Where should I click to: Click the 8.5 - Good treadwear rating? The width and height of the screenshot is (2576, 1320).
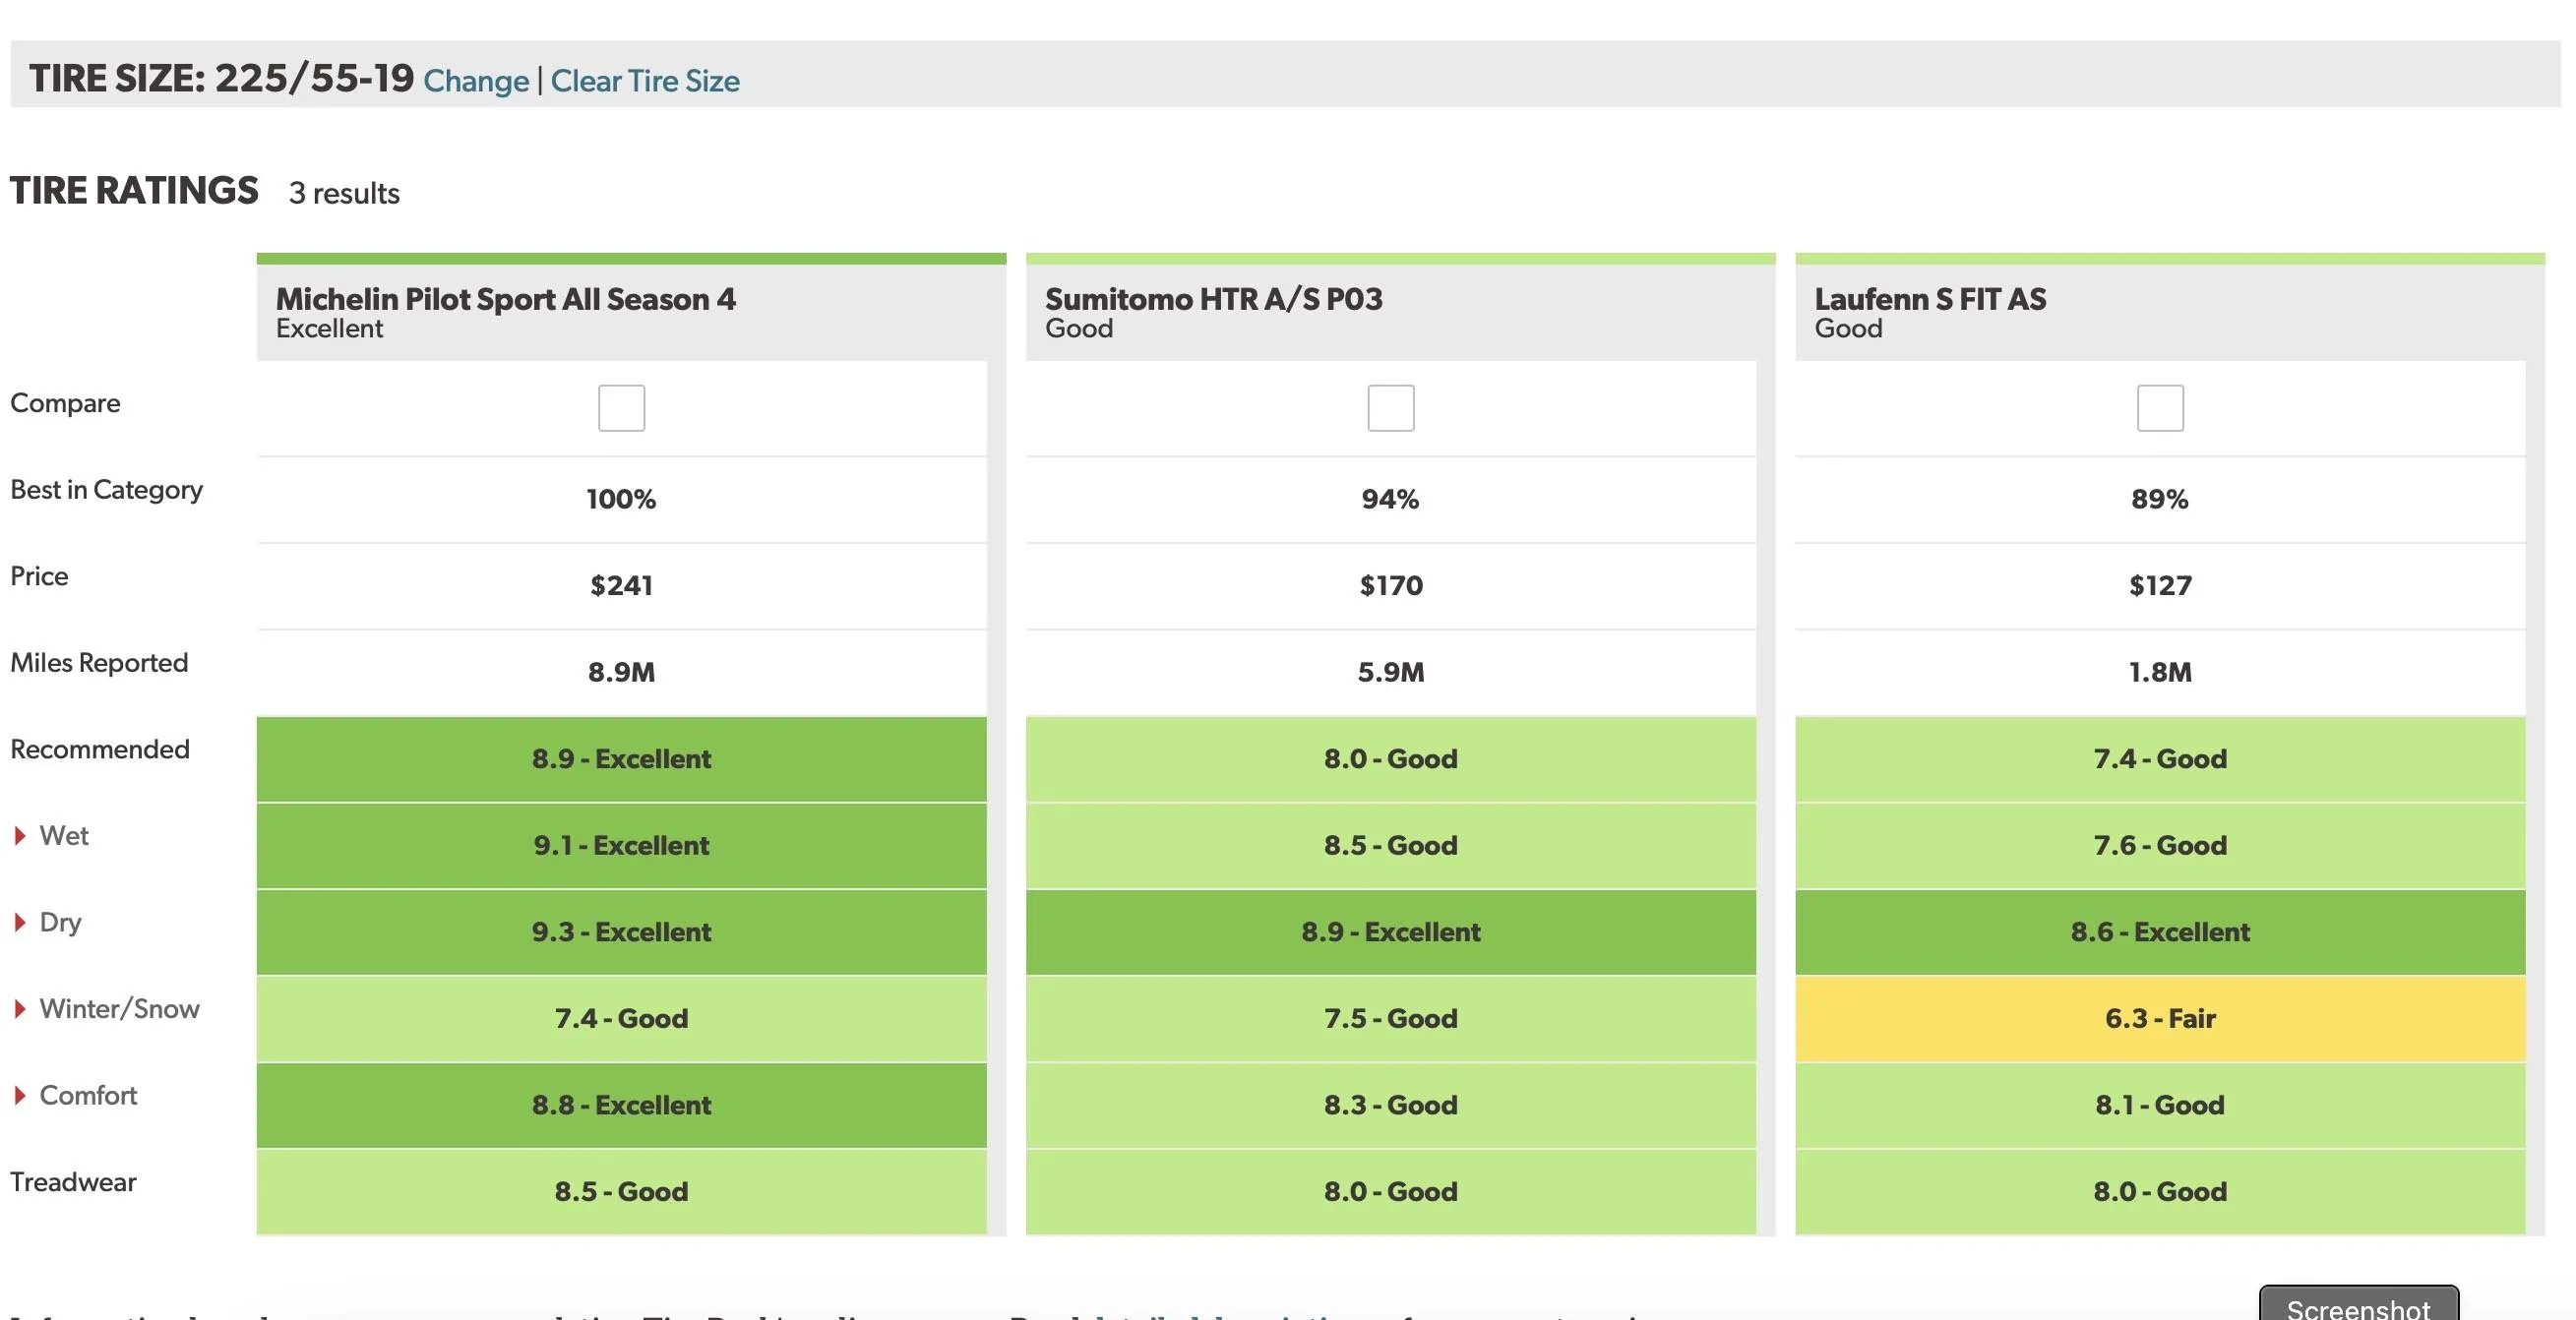tap(621, 1192)
